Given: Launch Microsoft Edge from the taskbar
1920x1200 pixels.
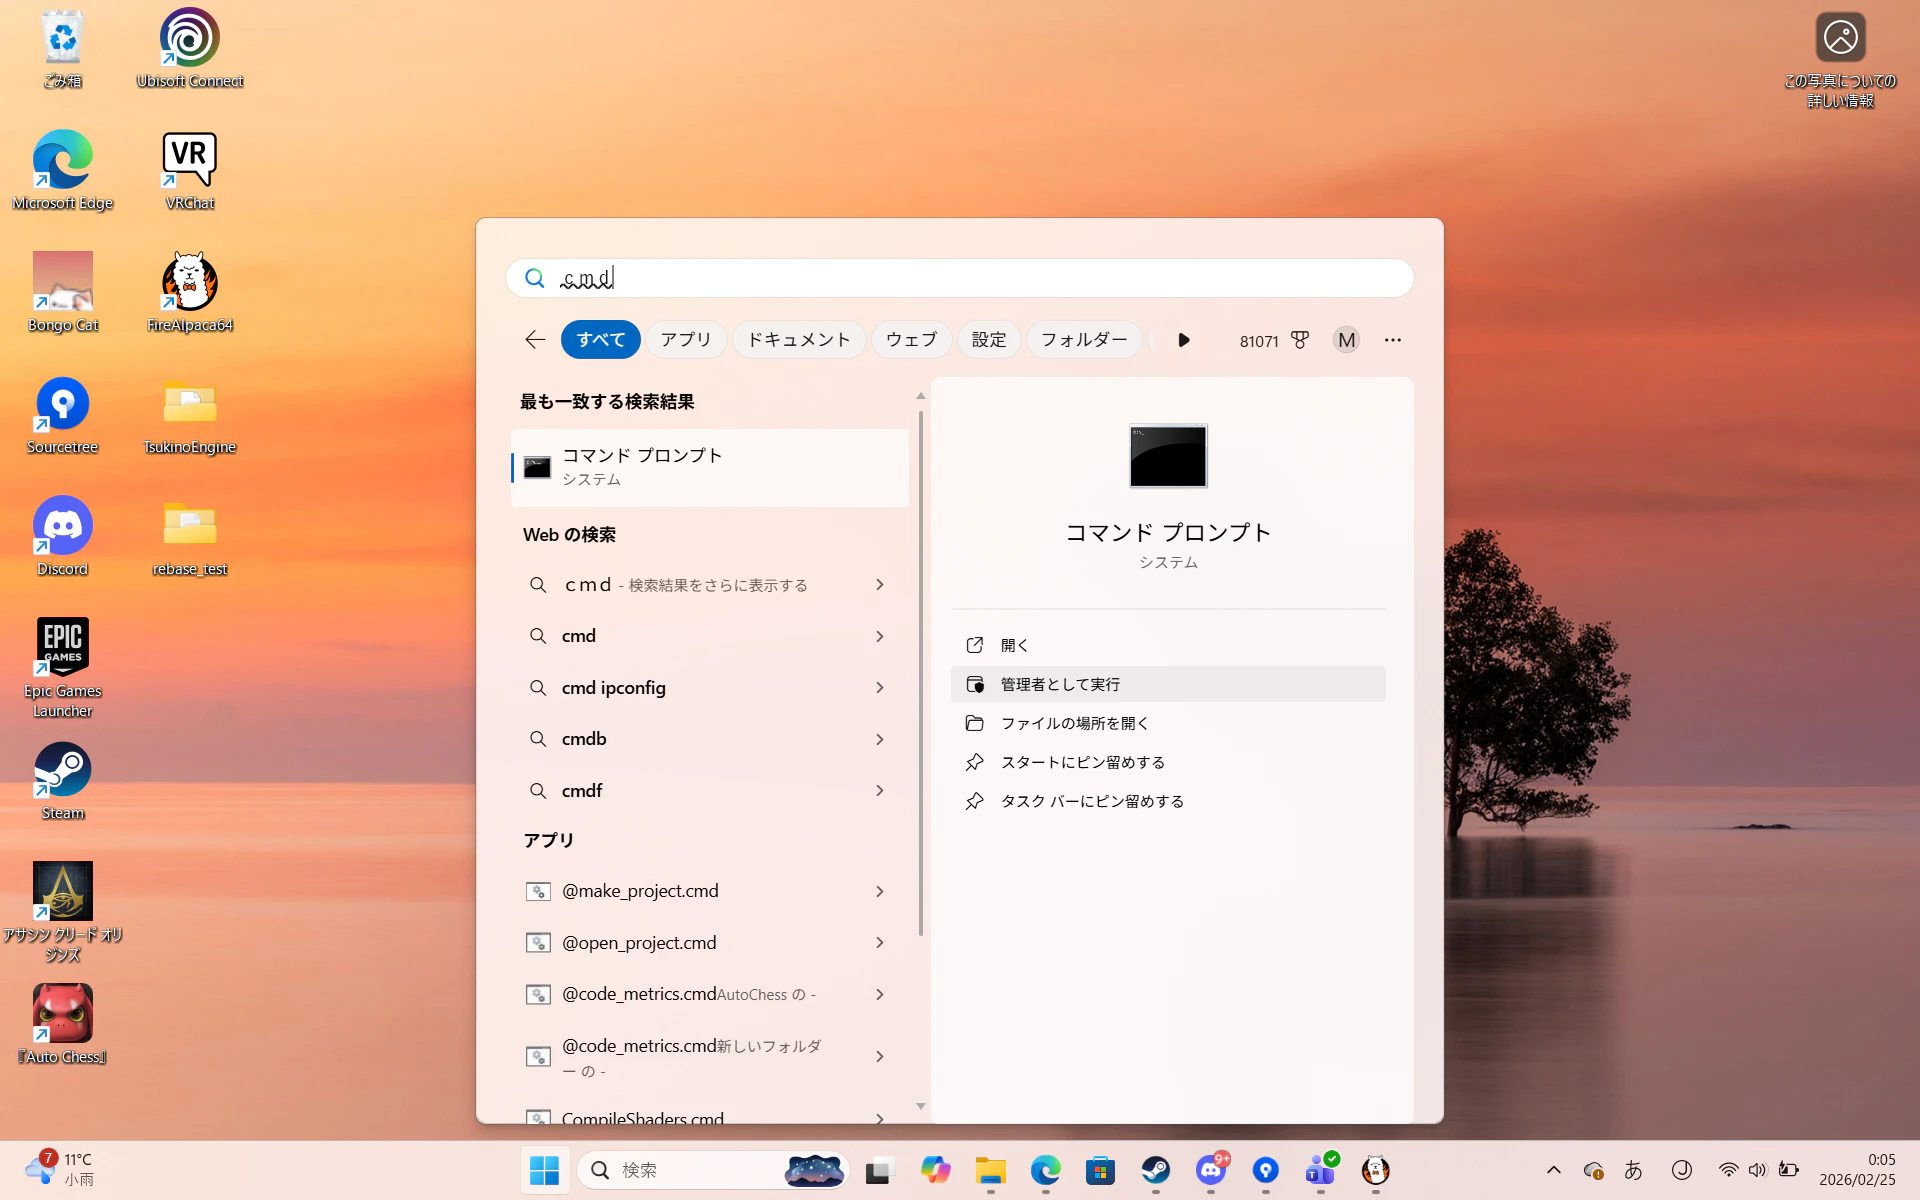Looking at the screenshot, I should pos(1046,1169).
